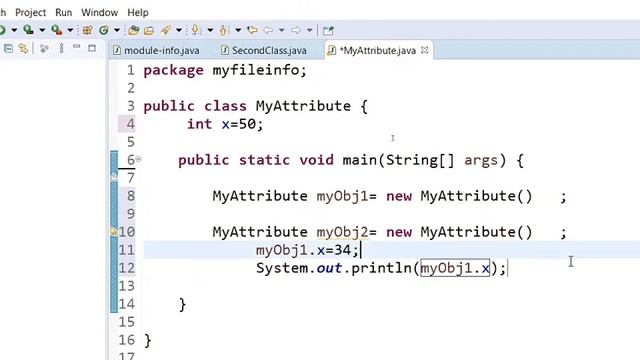Toggle Link with Editor icon

(x=24, y=49)
